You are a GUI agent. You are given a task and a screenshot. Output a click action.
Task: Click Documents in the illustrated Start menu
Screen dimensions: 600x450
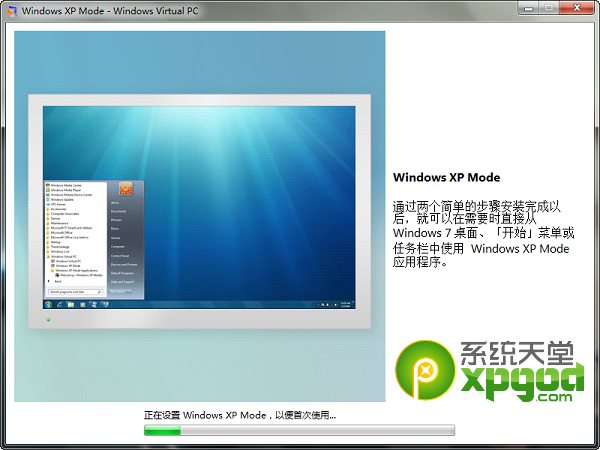119,211
